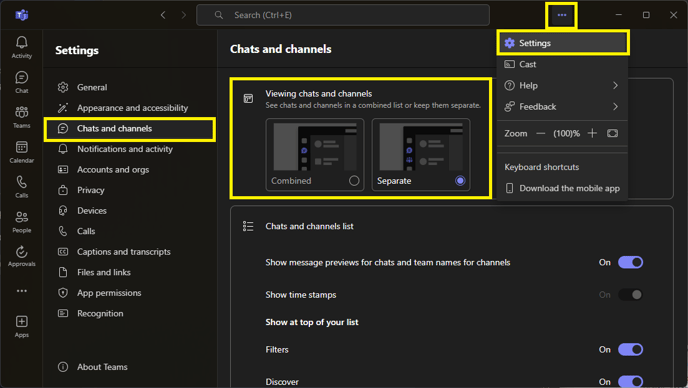Viewport: 688px width, 388px height.
Task: Open the Activity feed in the sidebar
Action: tap(22, 47)
